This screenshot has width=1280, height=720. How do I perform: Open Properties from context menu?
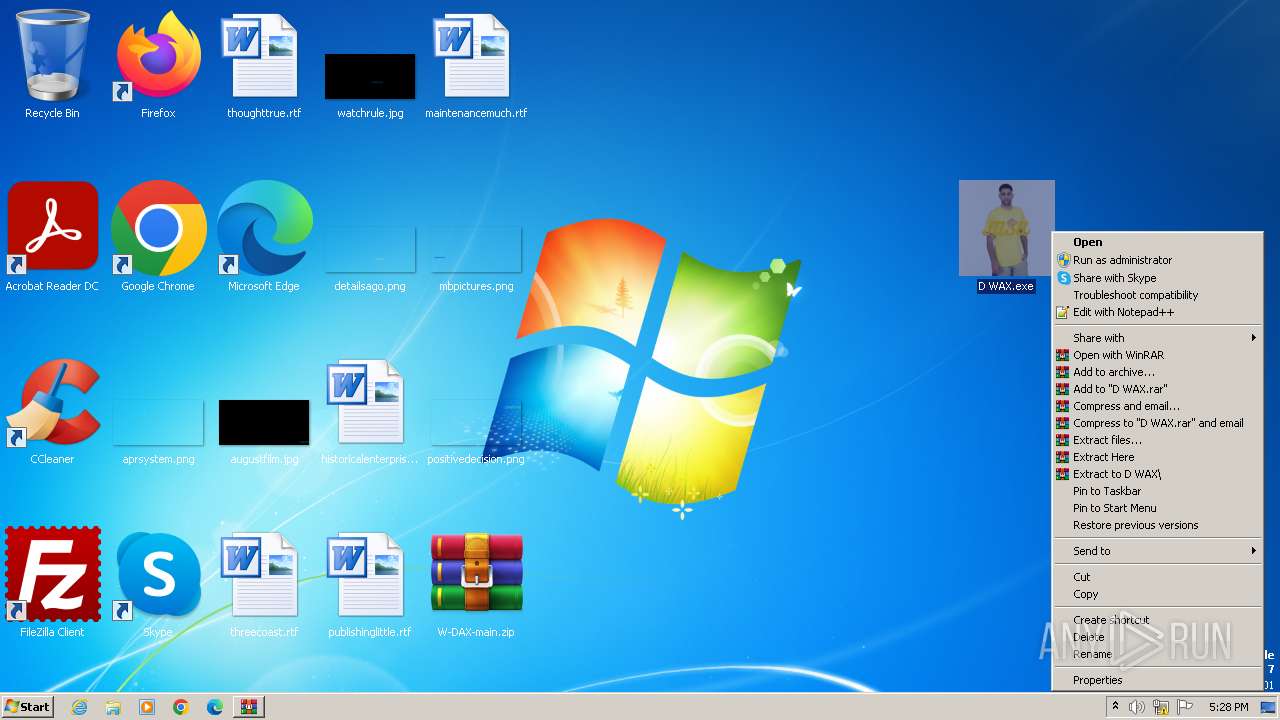point(1158,680)
